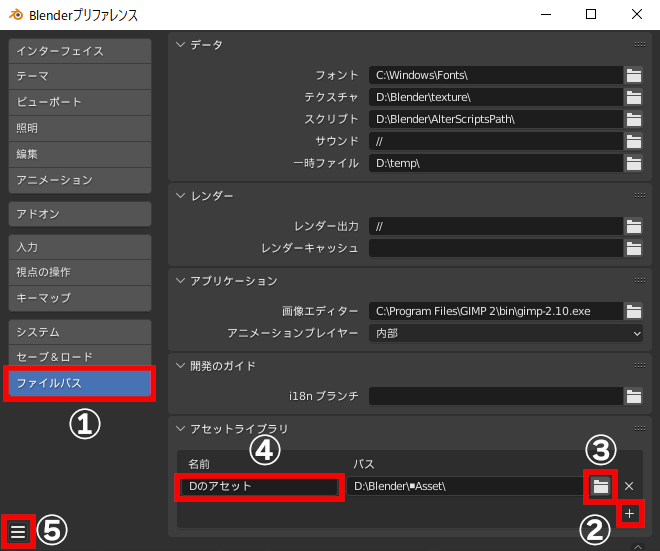The height and width of the screenshot is (551, 660).
Task: Switch to 照明 preferences tab
Action: [80, 128]
